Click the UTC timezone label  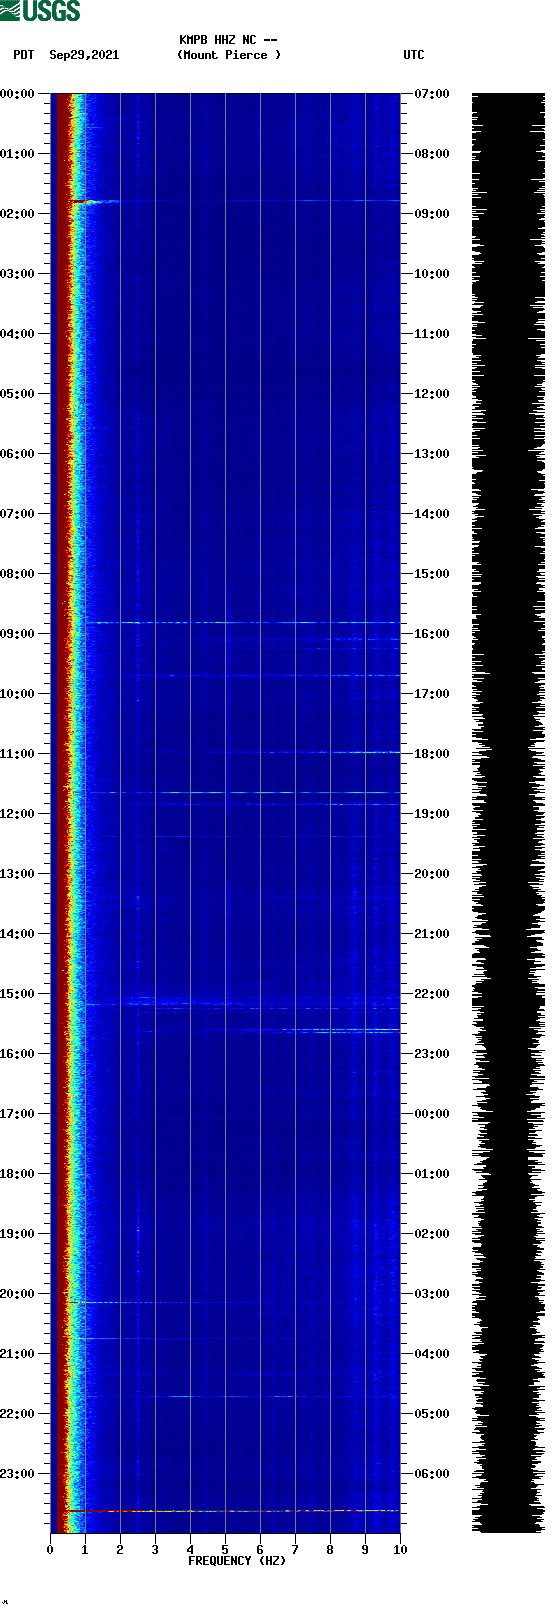[x=414, y=55]
